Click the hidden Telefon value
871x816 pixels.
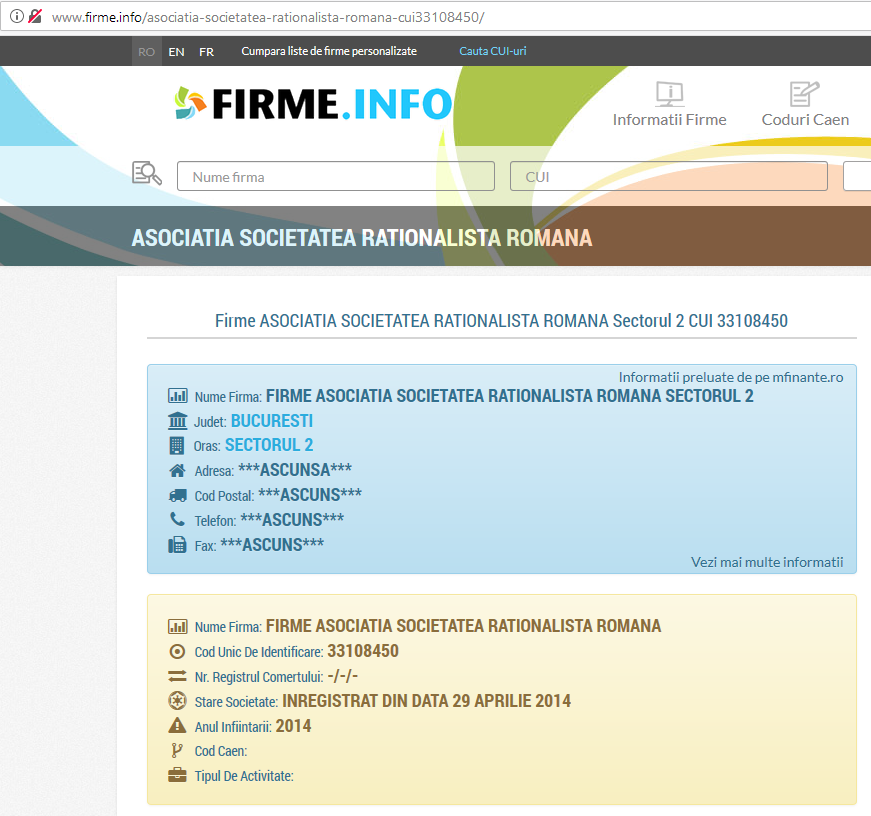tap(292, 519)
